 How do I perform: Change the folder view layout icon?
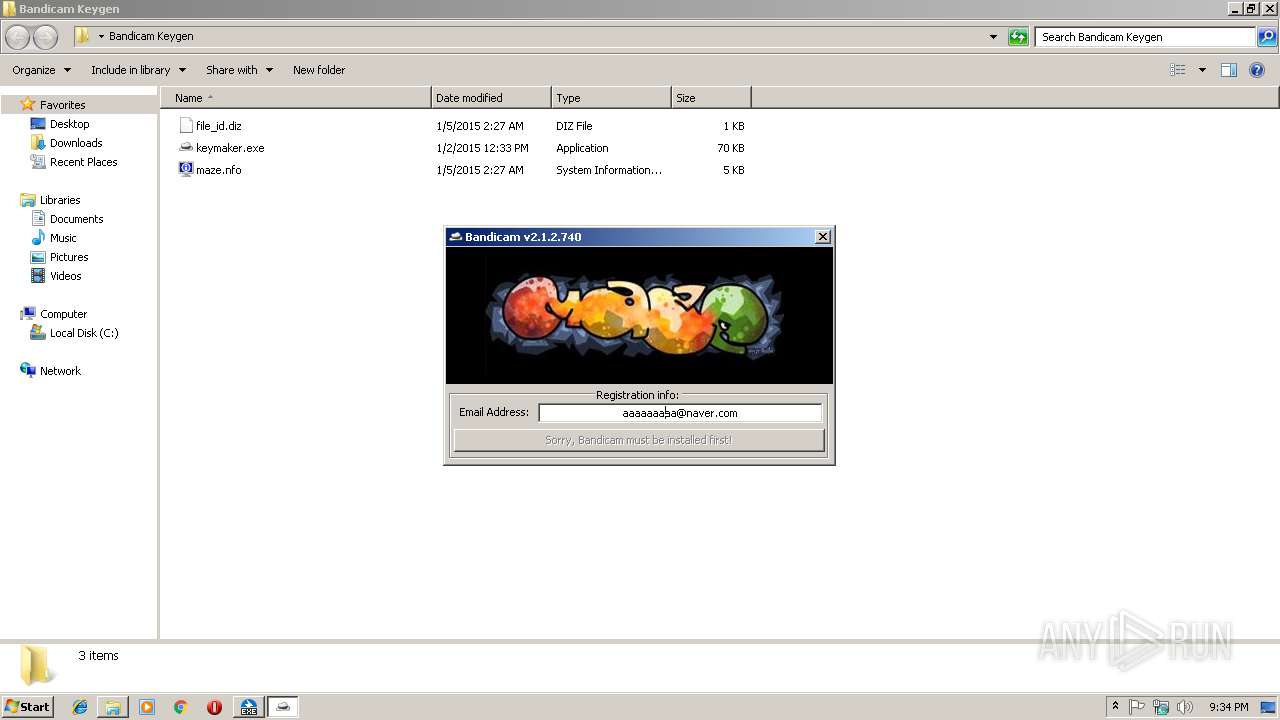point(1178,70)
